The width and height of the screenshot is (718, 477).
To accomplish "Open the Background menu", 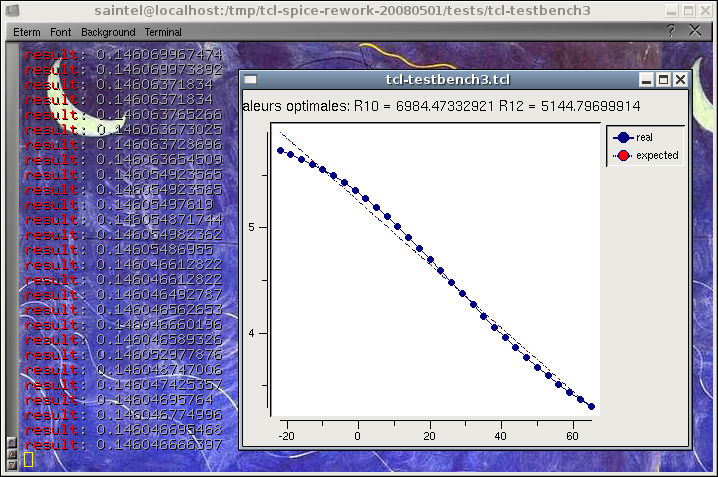I will [x=108, y=32].
